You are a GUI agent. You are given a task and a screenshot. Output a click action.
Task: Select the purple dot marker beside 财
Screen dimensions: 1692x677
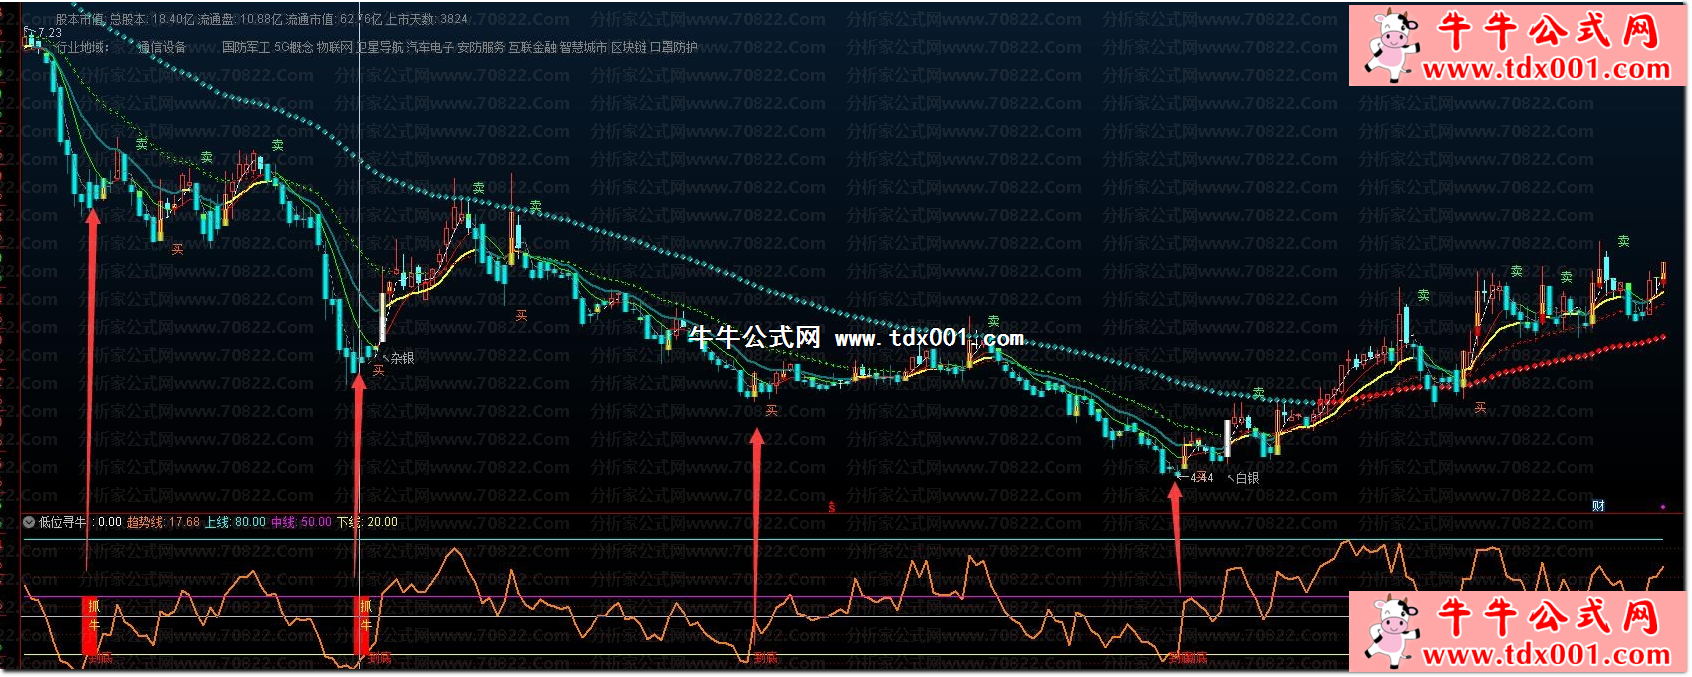1663,507
